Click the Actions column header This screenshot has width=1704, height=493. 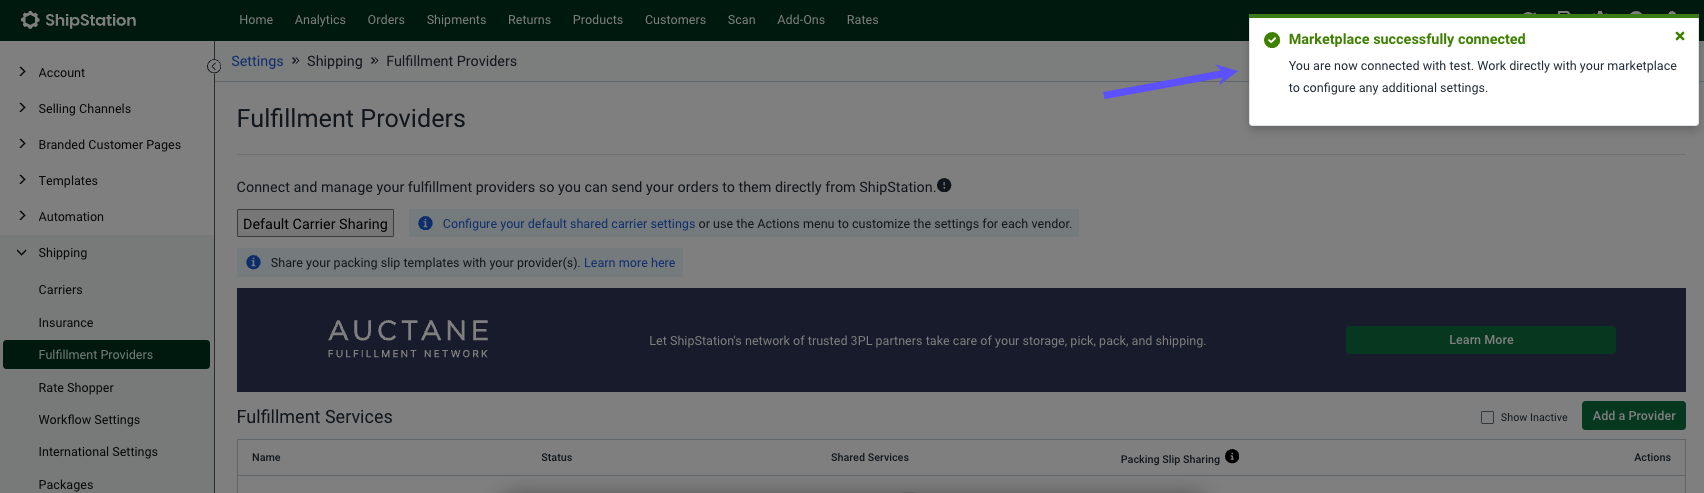click(1652, 457)
